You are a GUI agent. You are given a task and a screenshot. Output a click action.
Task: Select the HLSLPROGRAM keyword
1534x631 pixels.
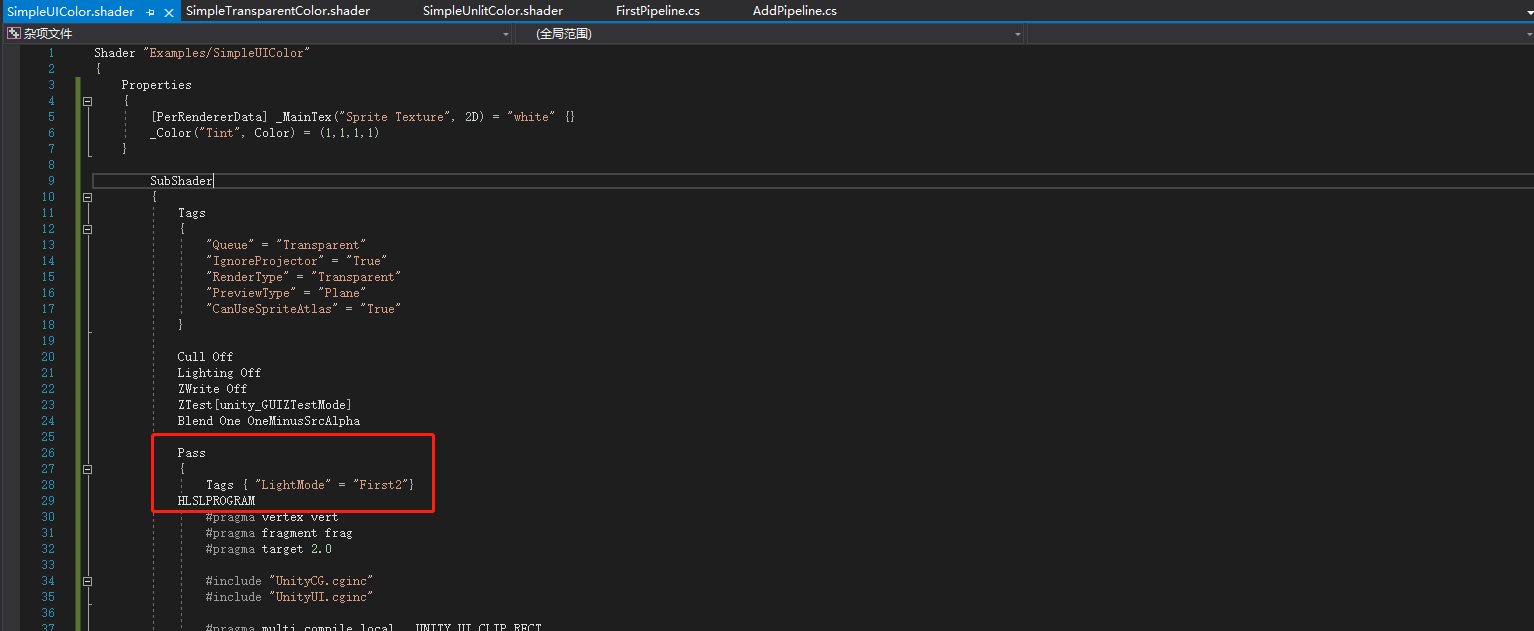[216, 500]
